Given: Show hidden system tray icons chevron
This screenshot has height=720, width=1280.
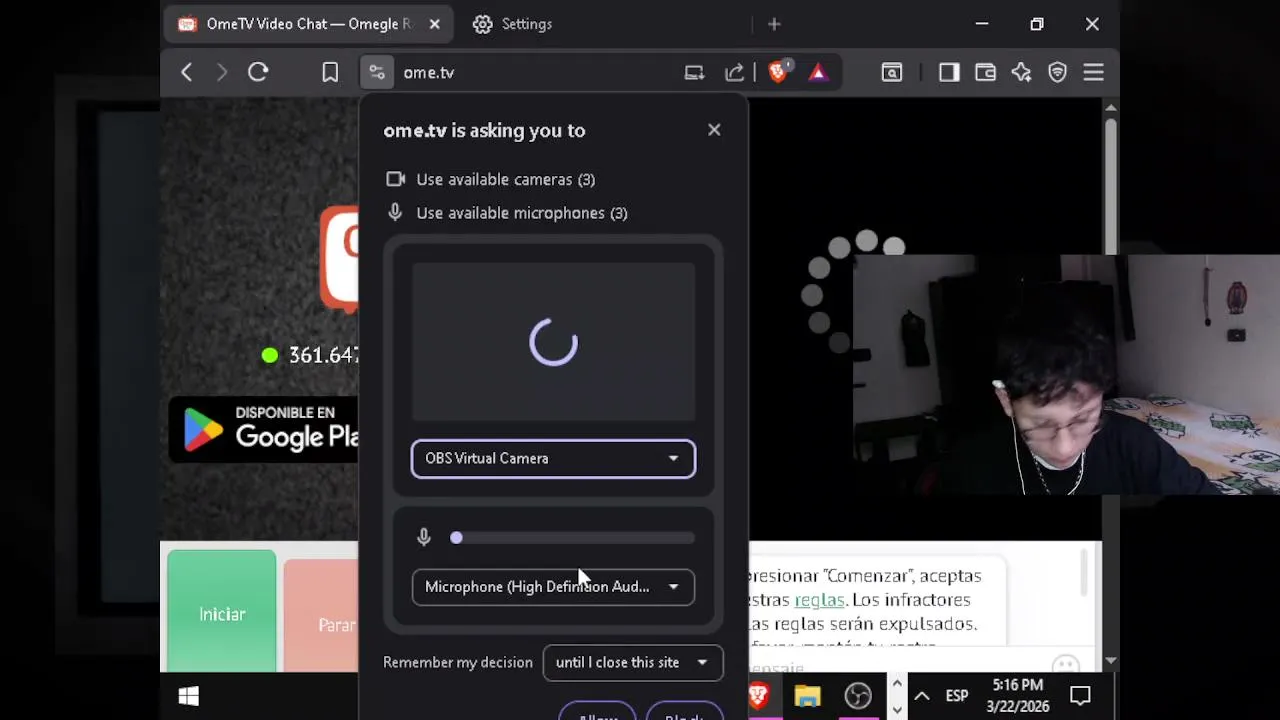Looking at the screenshot, I should [922, 696].
